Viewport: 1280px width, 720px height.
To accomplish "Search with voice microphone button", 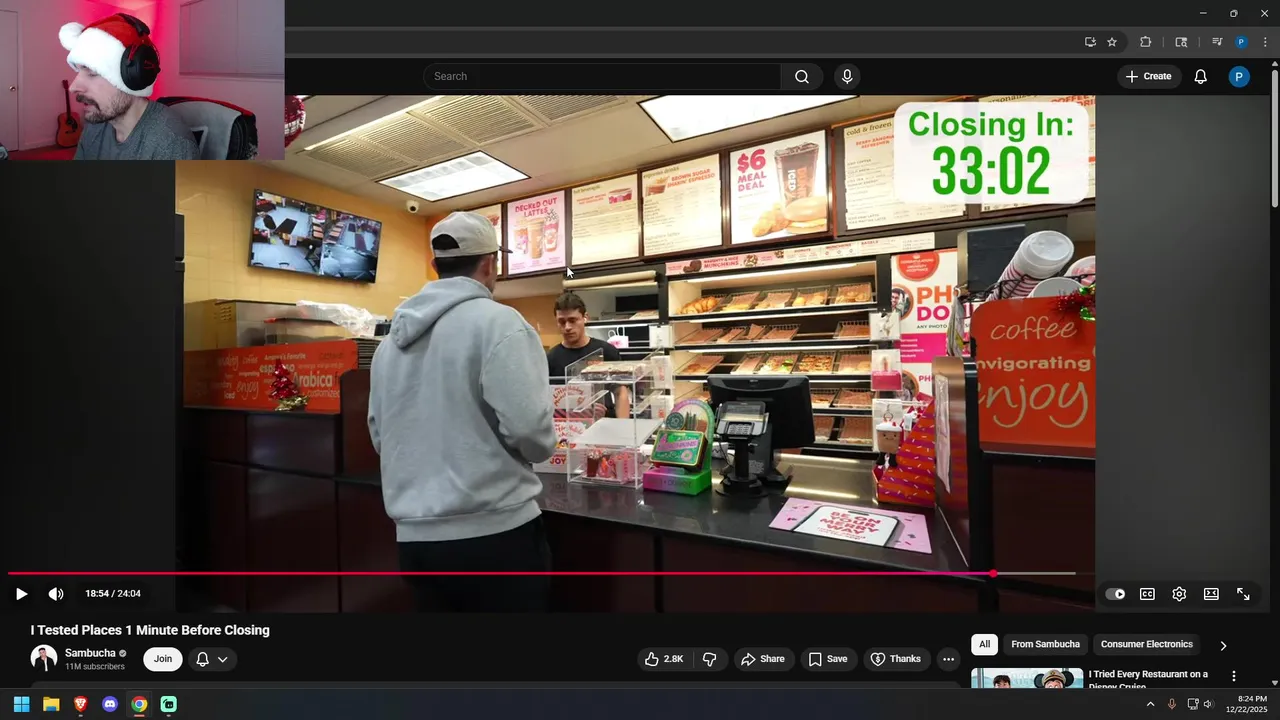I will pos(847,76).
